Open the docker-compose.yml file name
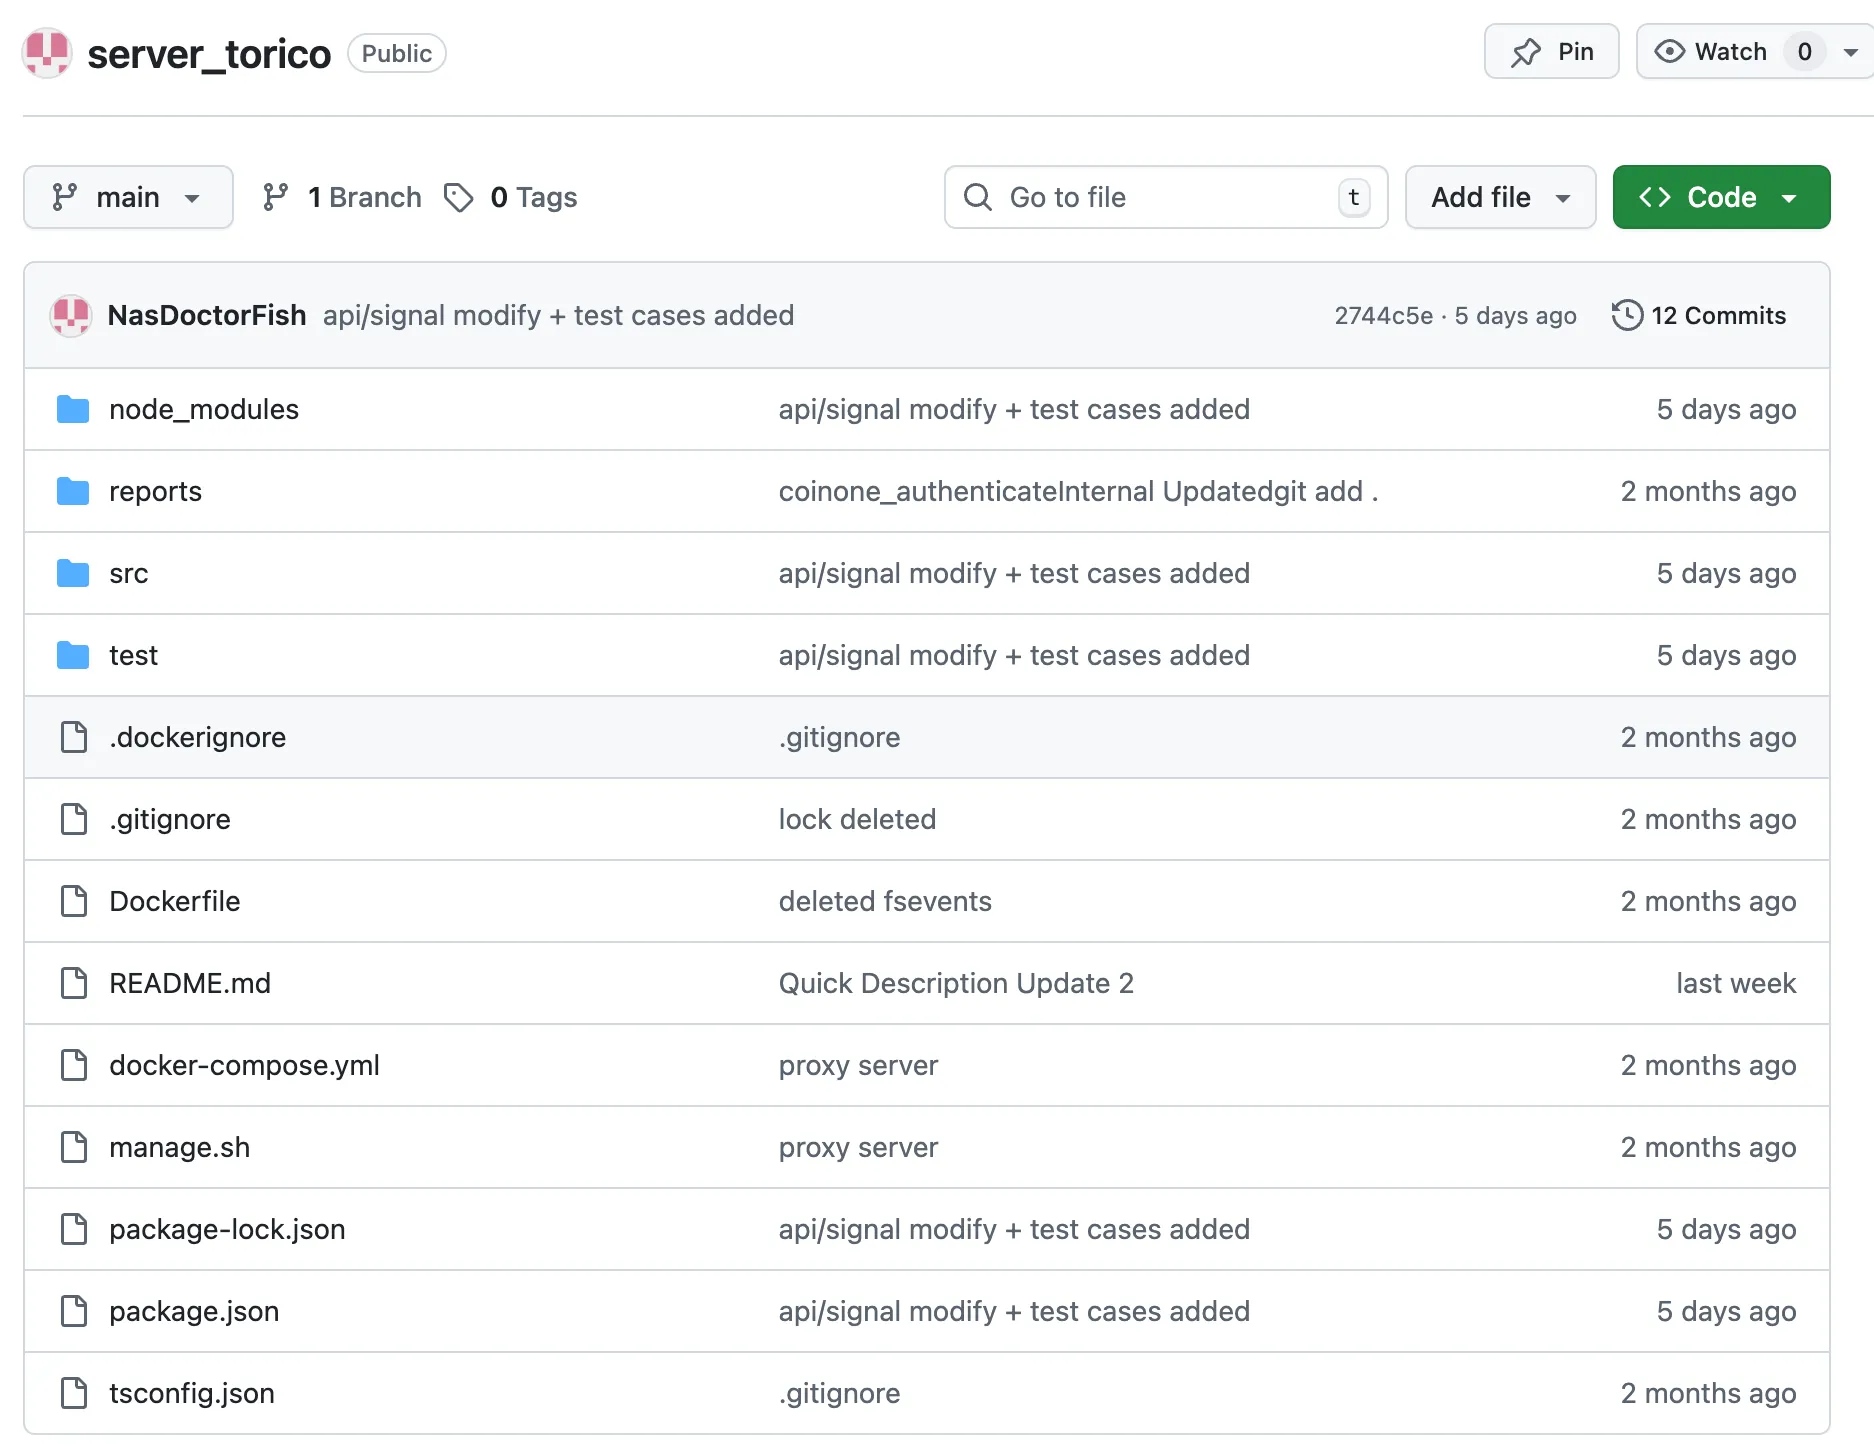 (245, 1065)
